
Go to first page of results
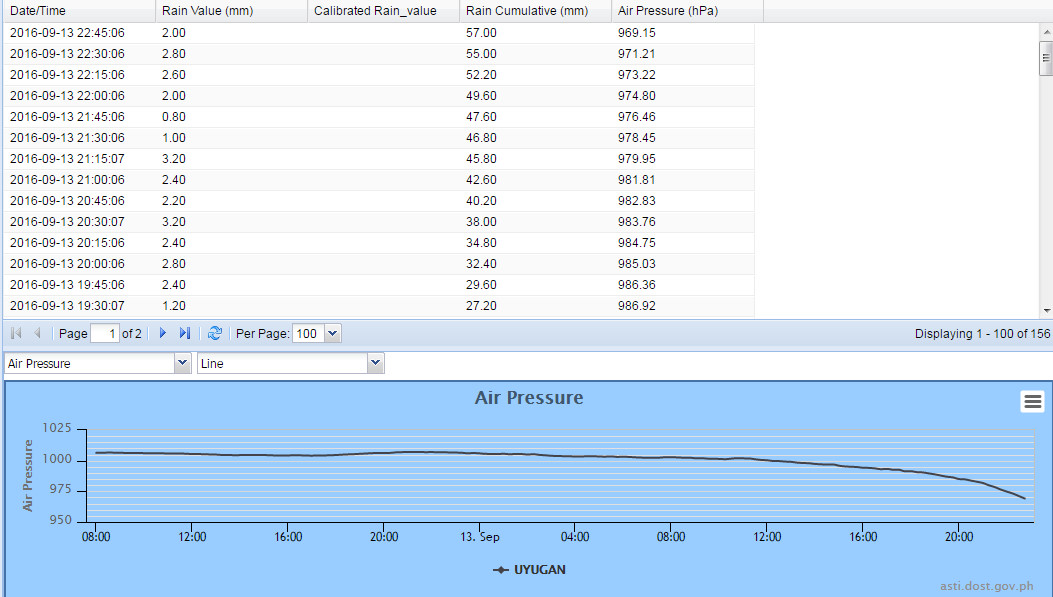coord(15,333)
